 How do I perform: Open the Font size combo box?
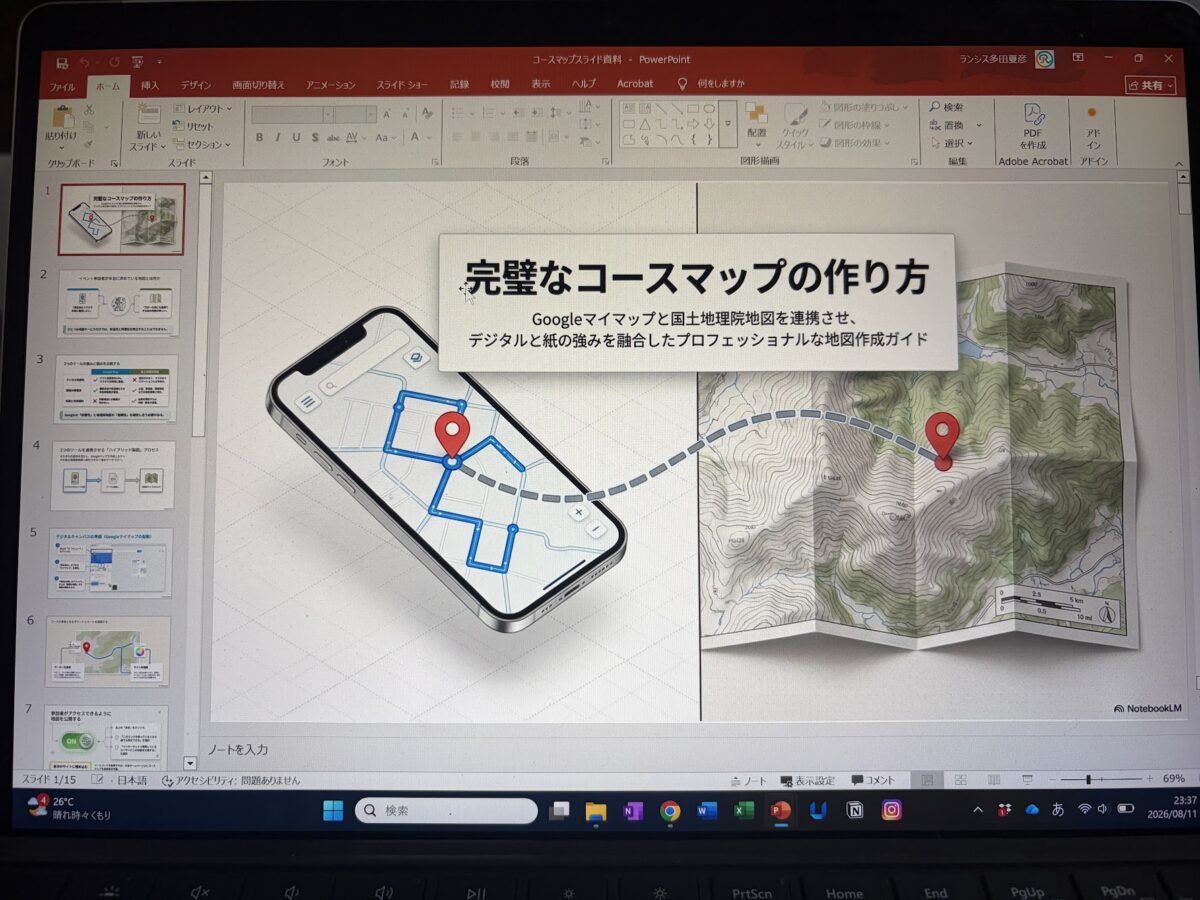point(356,113)
